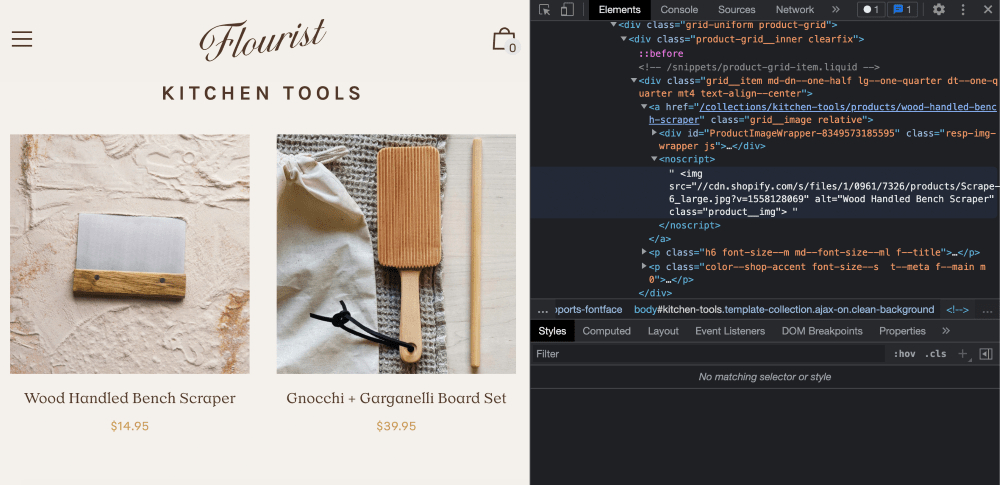This screenshot has height=485, width=1000.
Task: Select body#kitchen-tools breadcrumb
Action: (784, 310)
